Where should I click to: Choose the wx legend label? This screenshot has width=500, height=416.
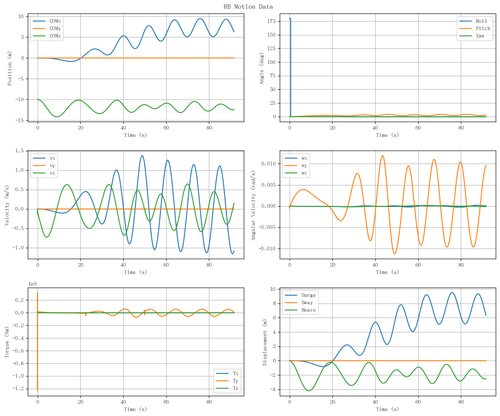pyautogui.click(x=304, y=158)
